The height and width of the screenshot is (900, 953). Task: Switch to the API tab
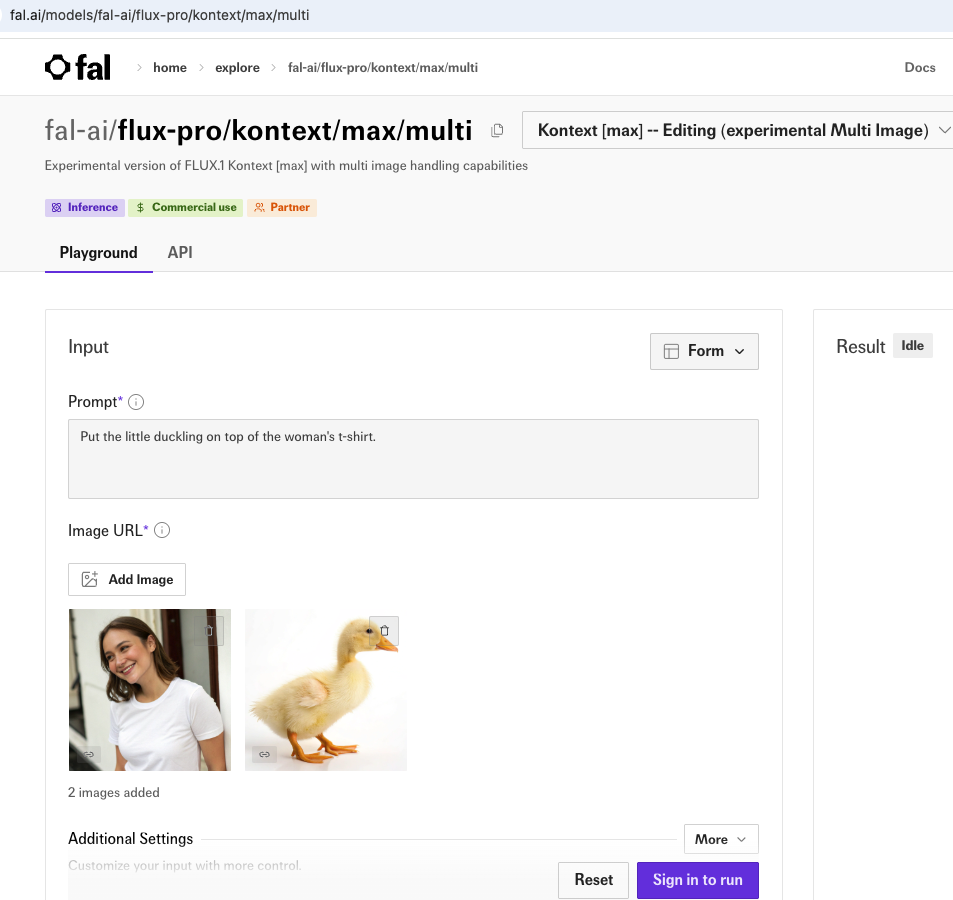(180, 253)
